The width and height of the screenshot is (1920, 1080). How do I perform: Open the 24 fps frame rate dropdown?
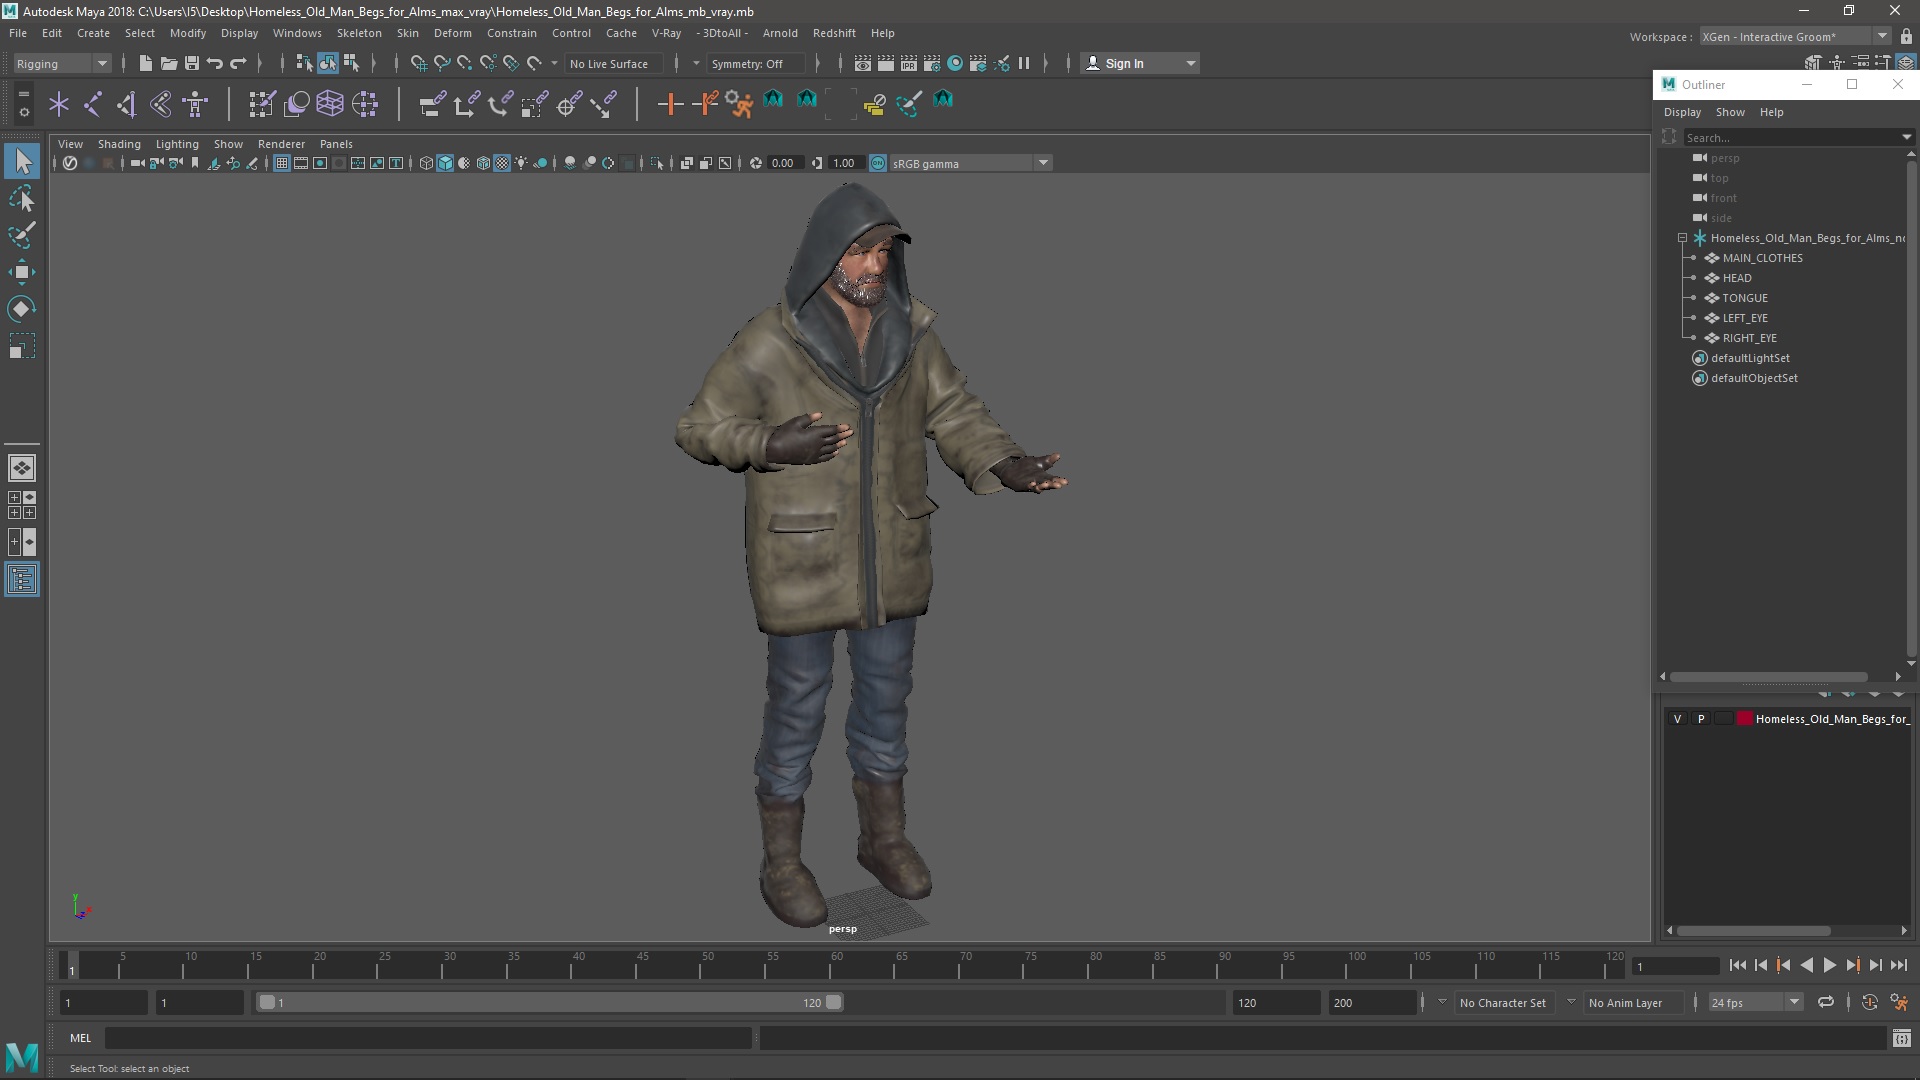(1794, 1002)
